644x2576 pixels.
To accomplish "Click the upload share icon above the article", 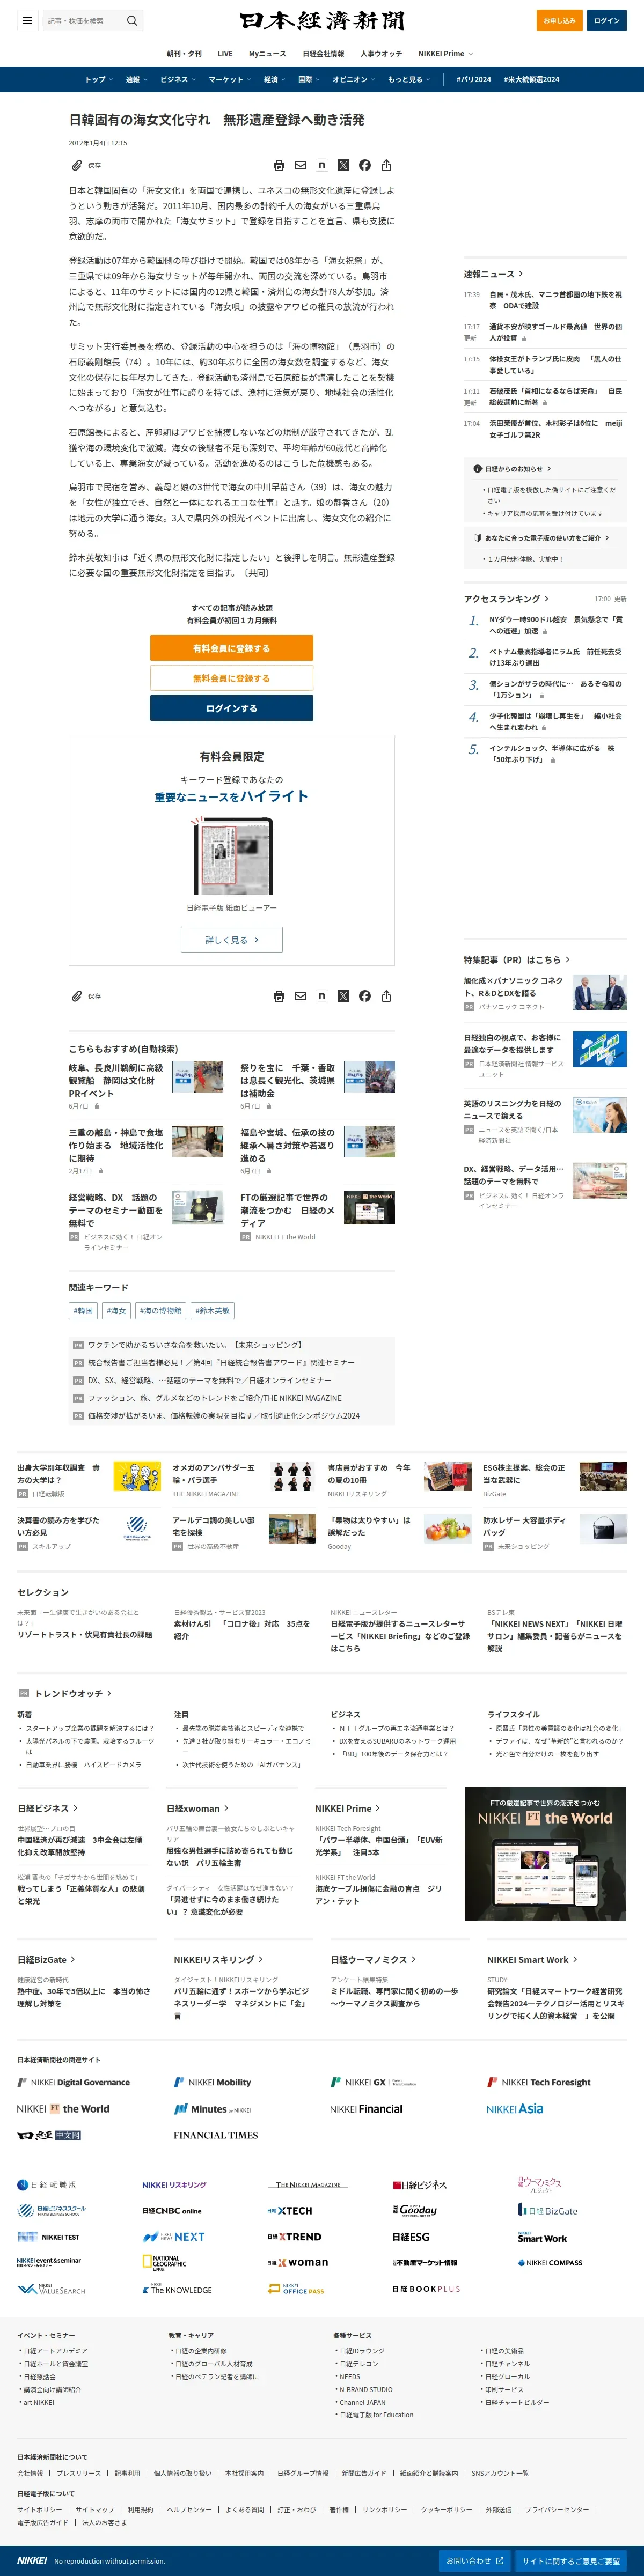I will [386, 165].
